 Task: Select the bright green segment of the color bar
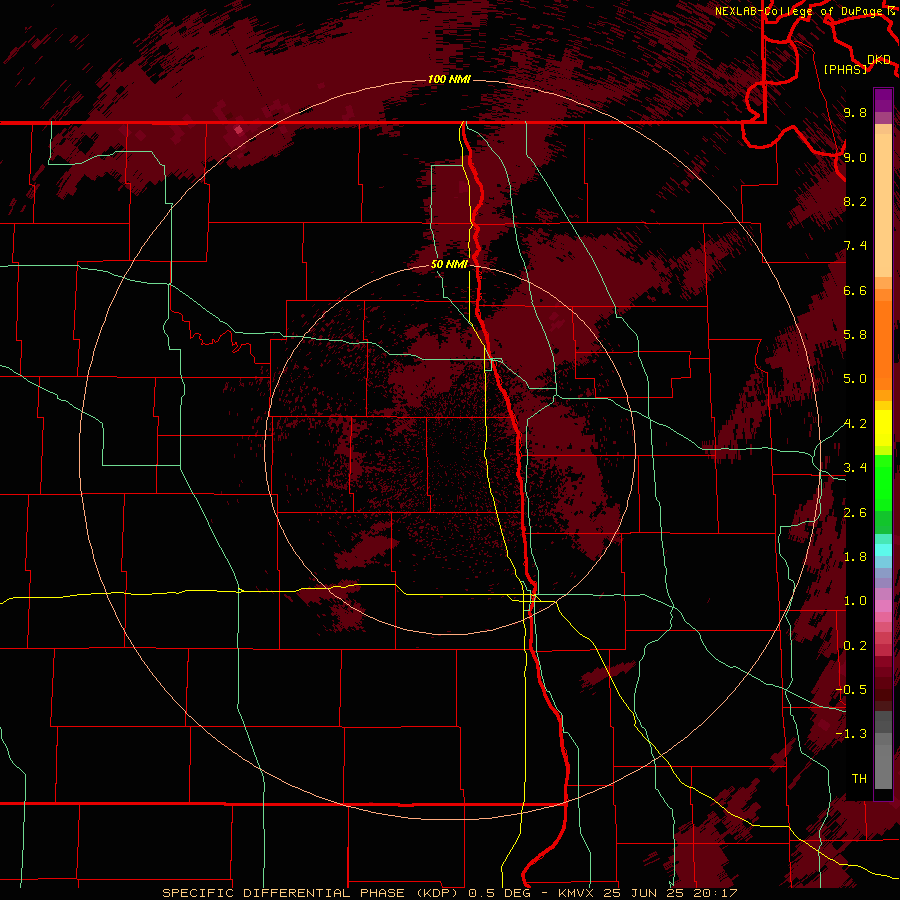[883, 482]
